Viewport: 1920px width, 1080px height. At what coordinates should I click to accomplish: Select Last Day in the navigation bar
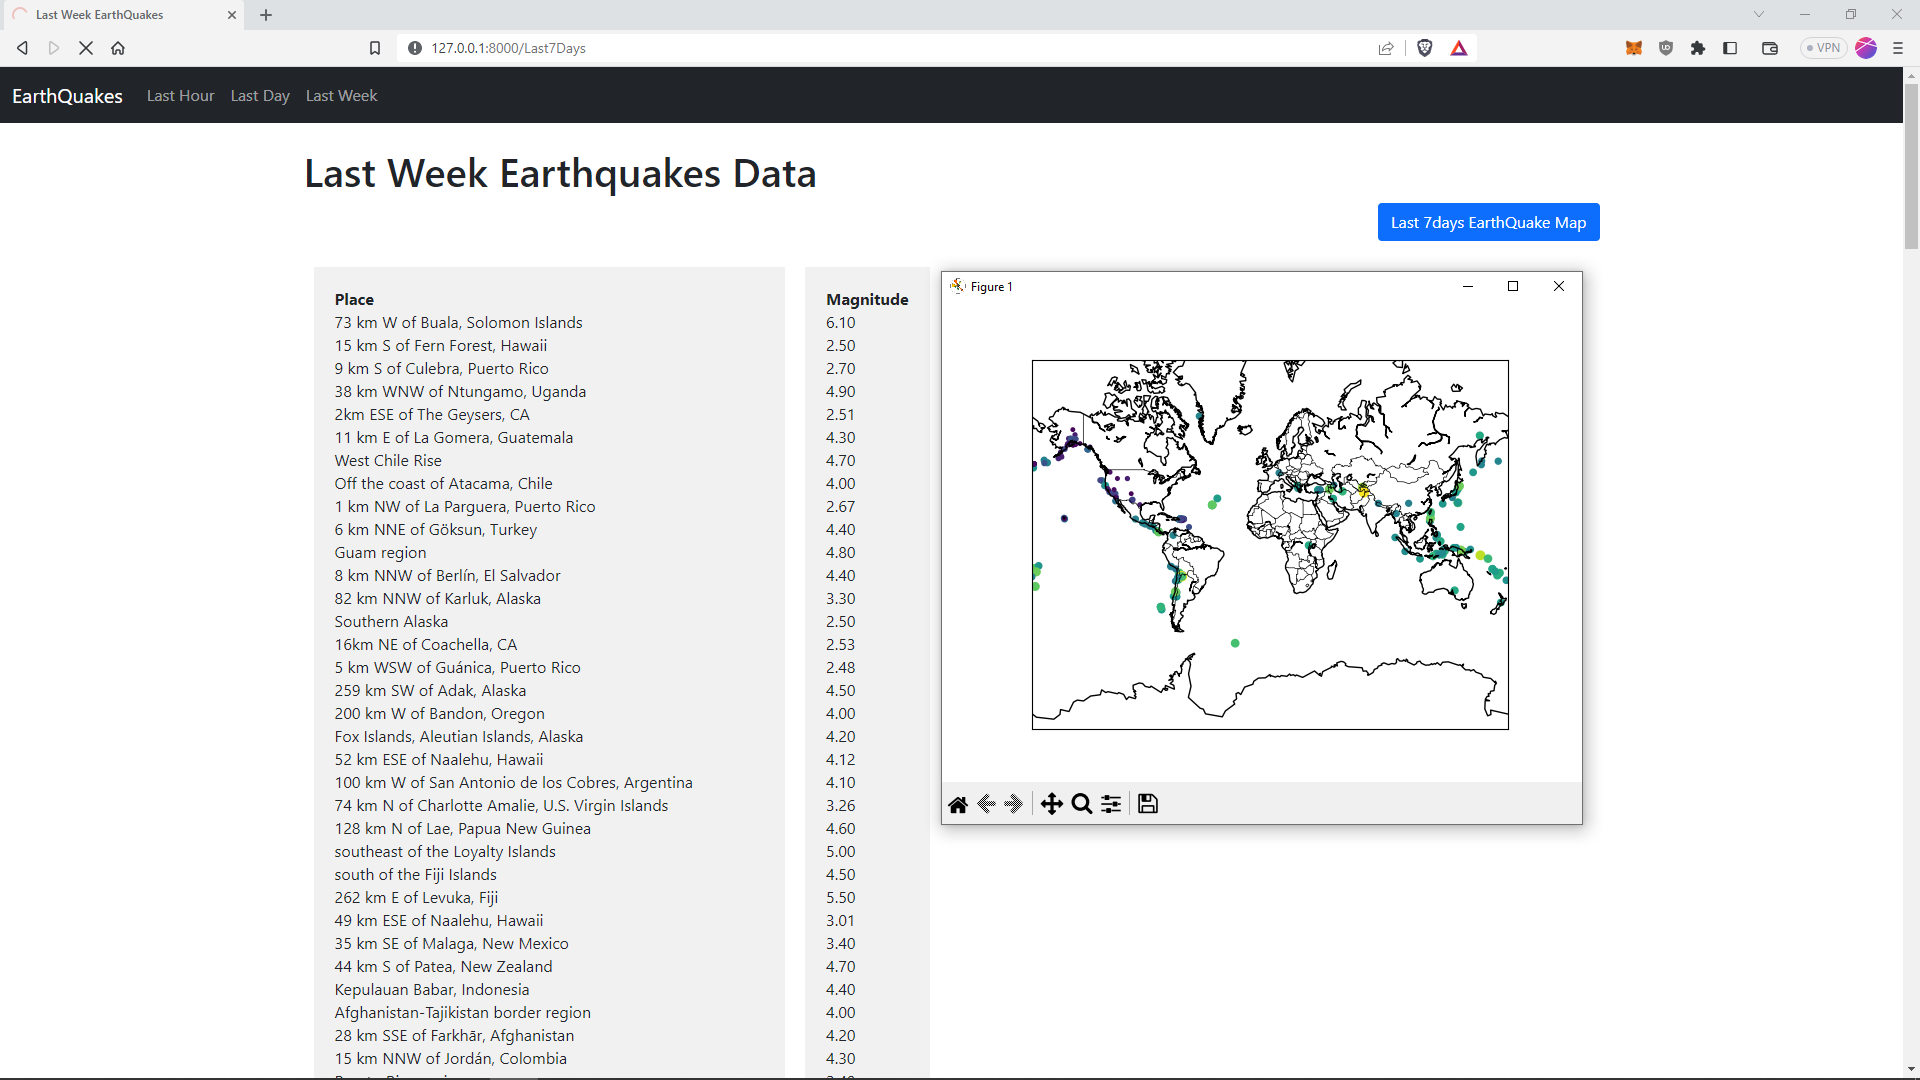point(259,95)
